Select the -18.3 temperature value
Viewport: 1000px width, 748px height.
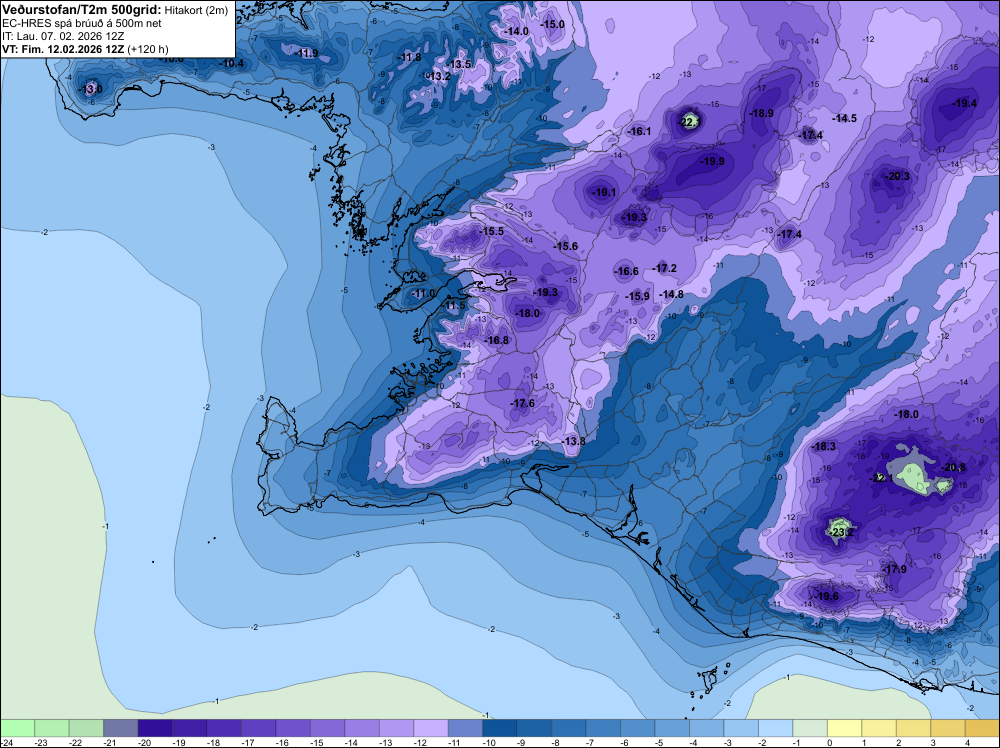[823, 446]
